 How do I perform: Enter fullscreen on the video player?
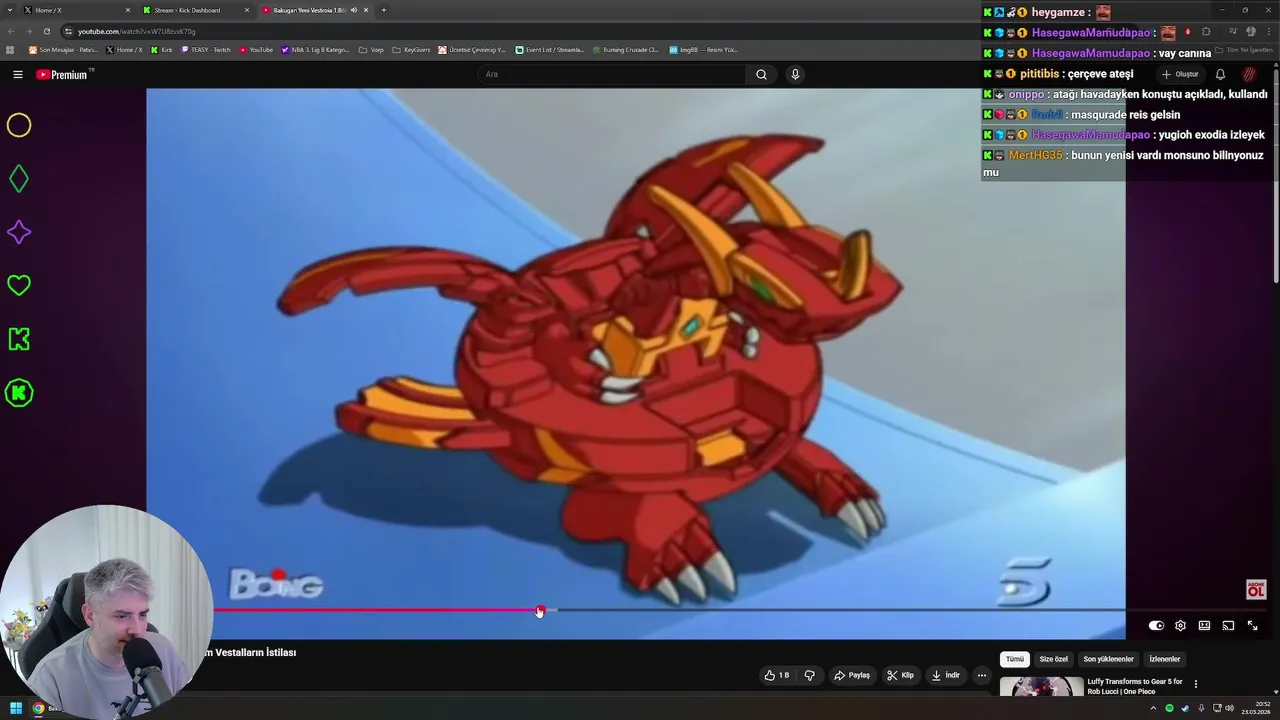[1252, 625]
